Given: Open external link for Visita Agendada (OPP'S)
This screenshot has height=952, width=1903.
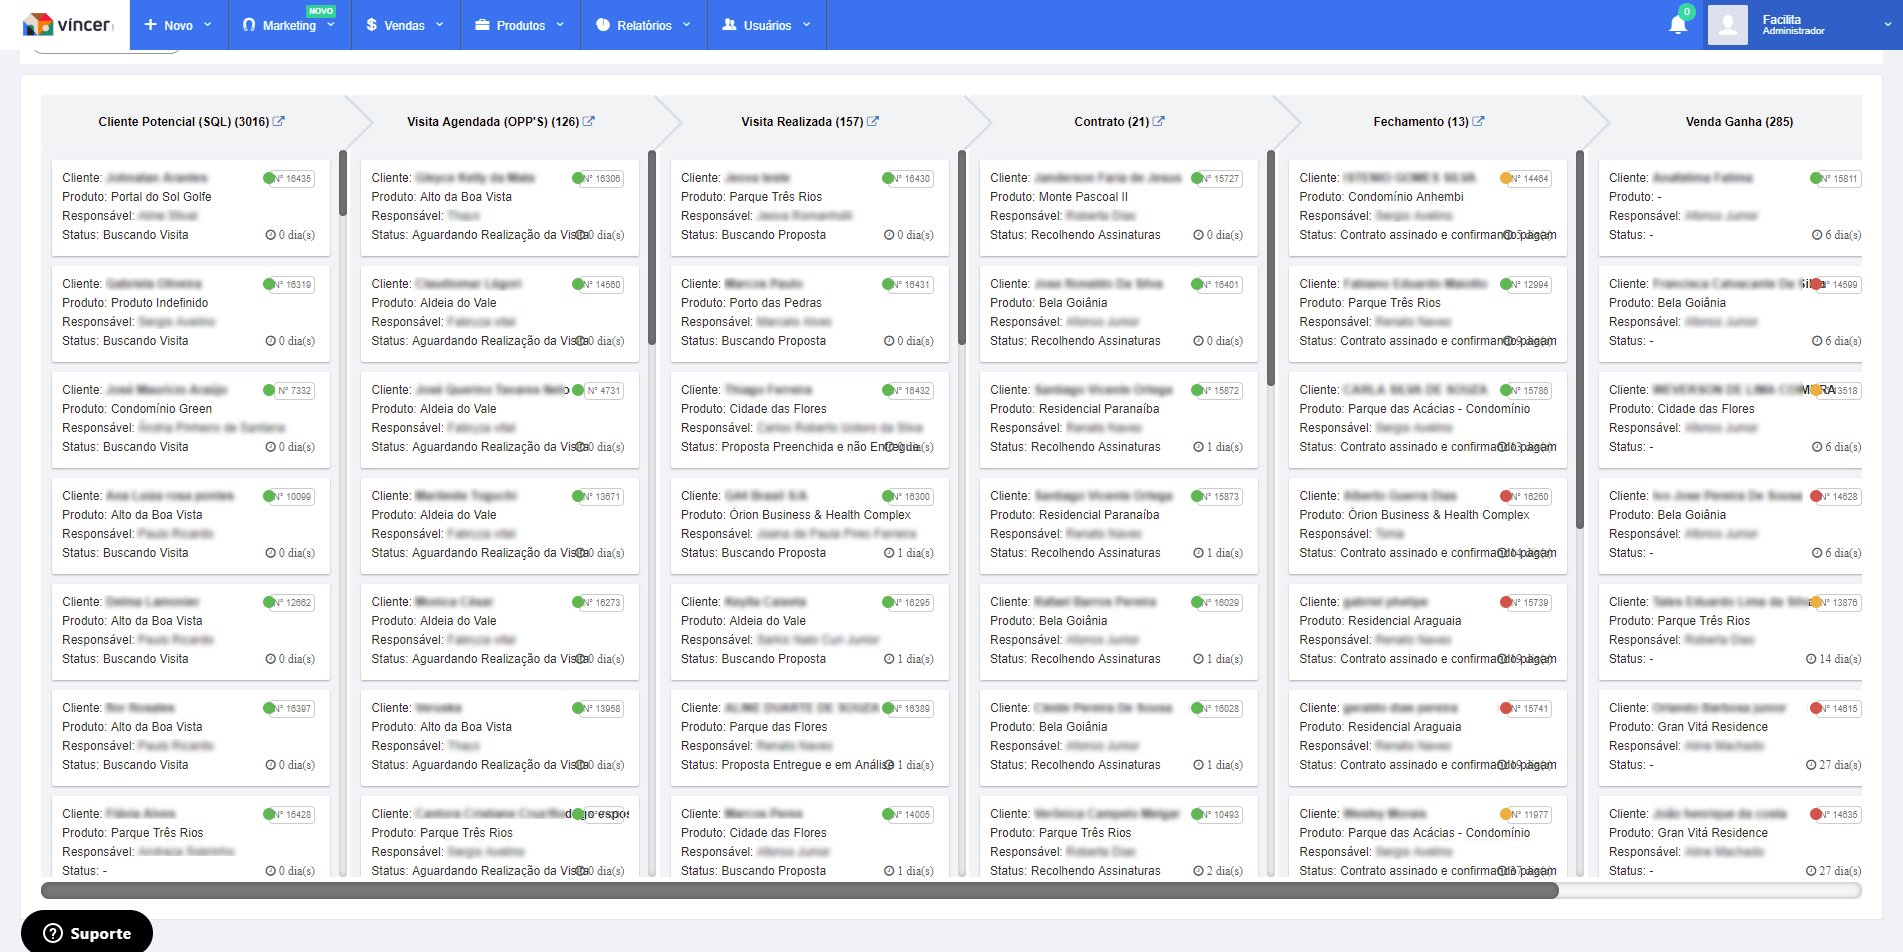Looking at the screenshot, I should pos(589,121).
